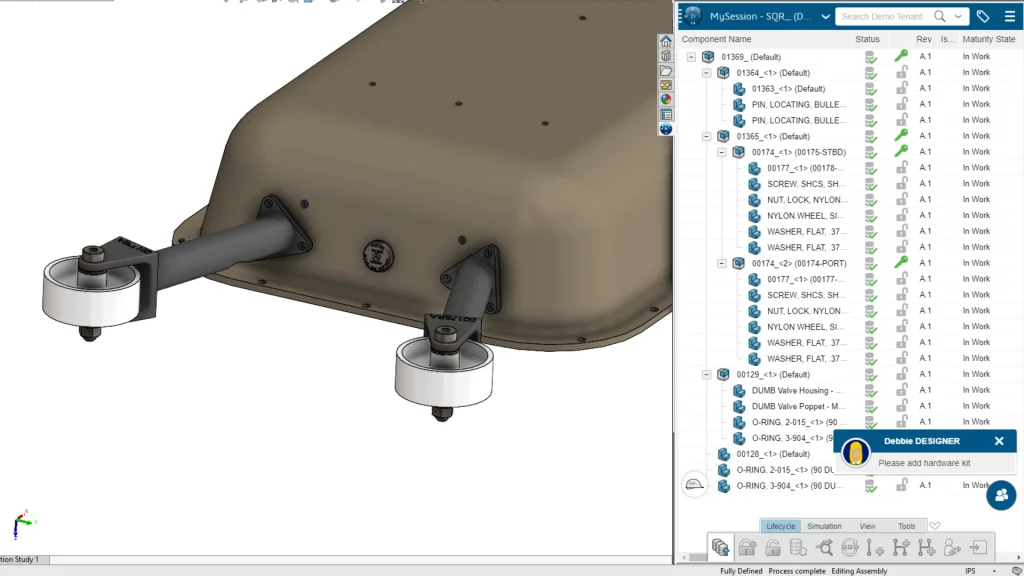
Task: Open the hamburger menu in MySession header
Action: point(1010,16)
